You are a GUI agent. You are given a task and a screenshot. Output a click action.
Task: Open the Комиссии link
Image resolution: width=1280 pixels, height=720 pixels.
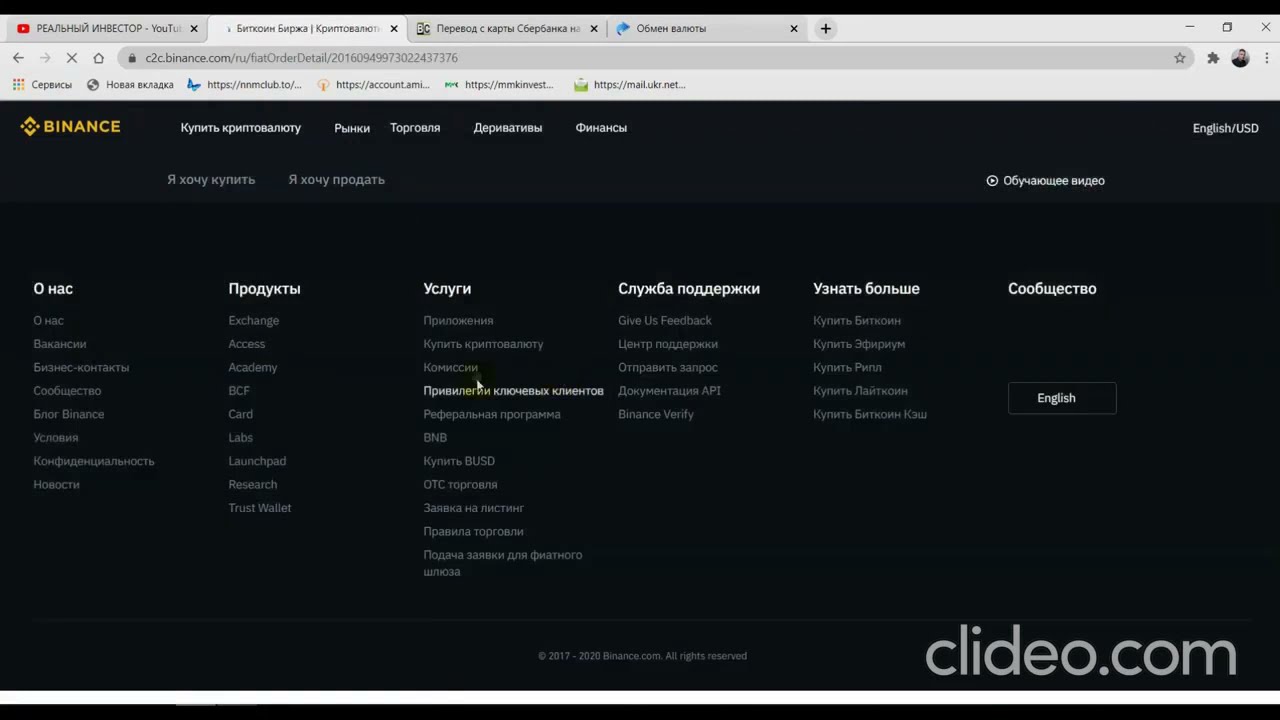coord(450,367)
